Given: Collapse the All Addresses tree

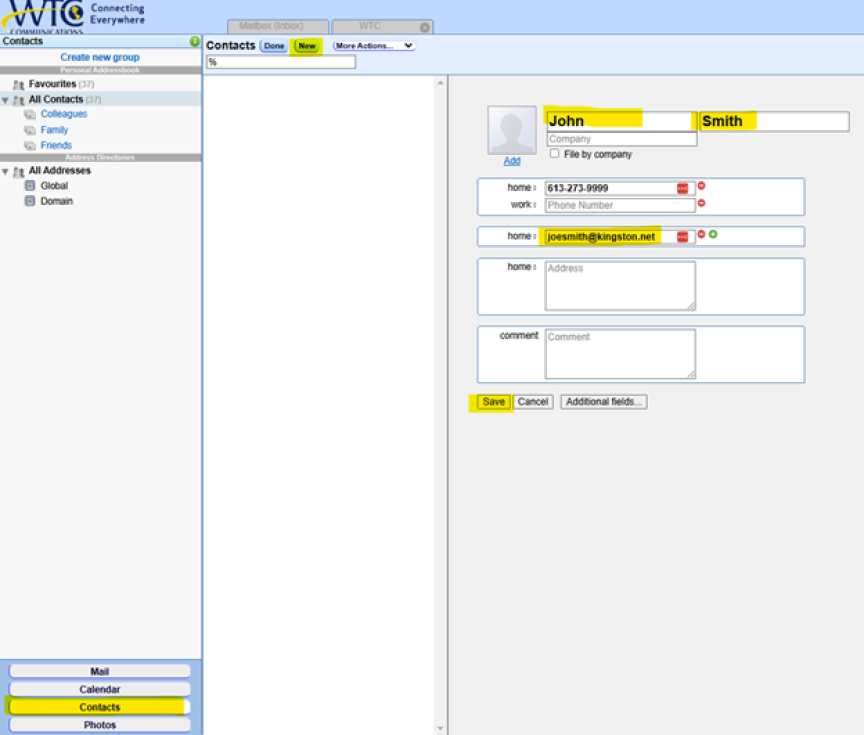Looking at the screenshot, I should [5, 171].
